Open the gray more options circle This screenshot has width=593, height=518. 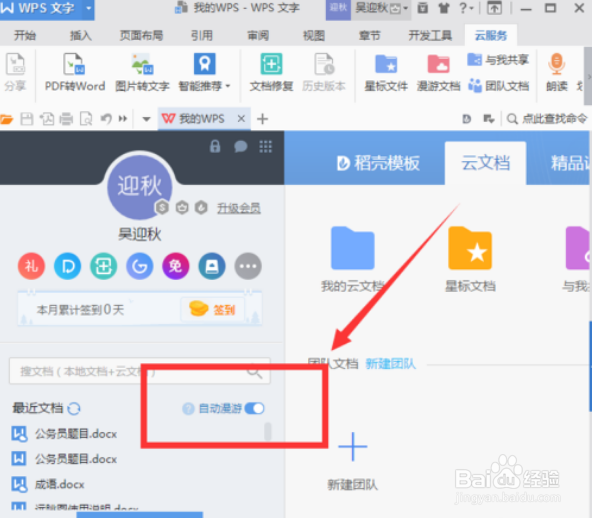[248, 266]
